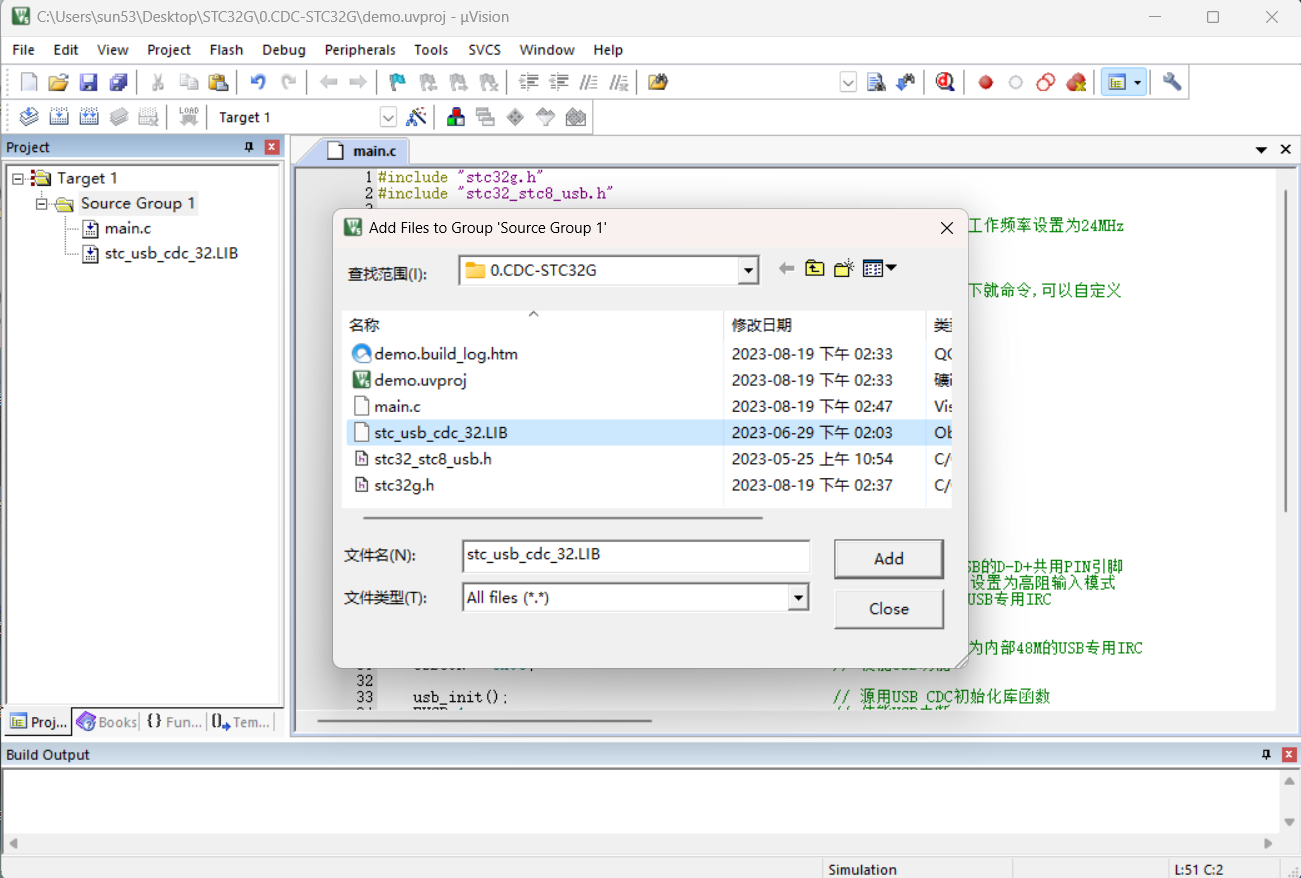Viewport: 1301px width, 878px height.
Task: Insert a bookmark with the flag icon
Action: (397, 82)
